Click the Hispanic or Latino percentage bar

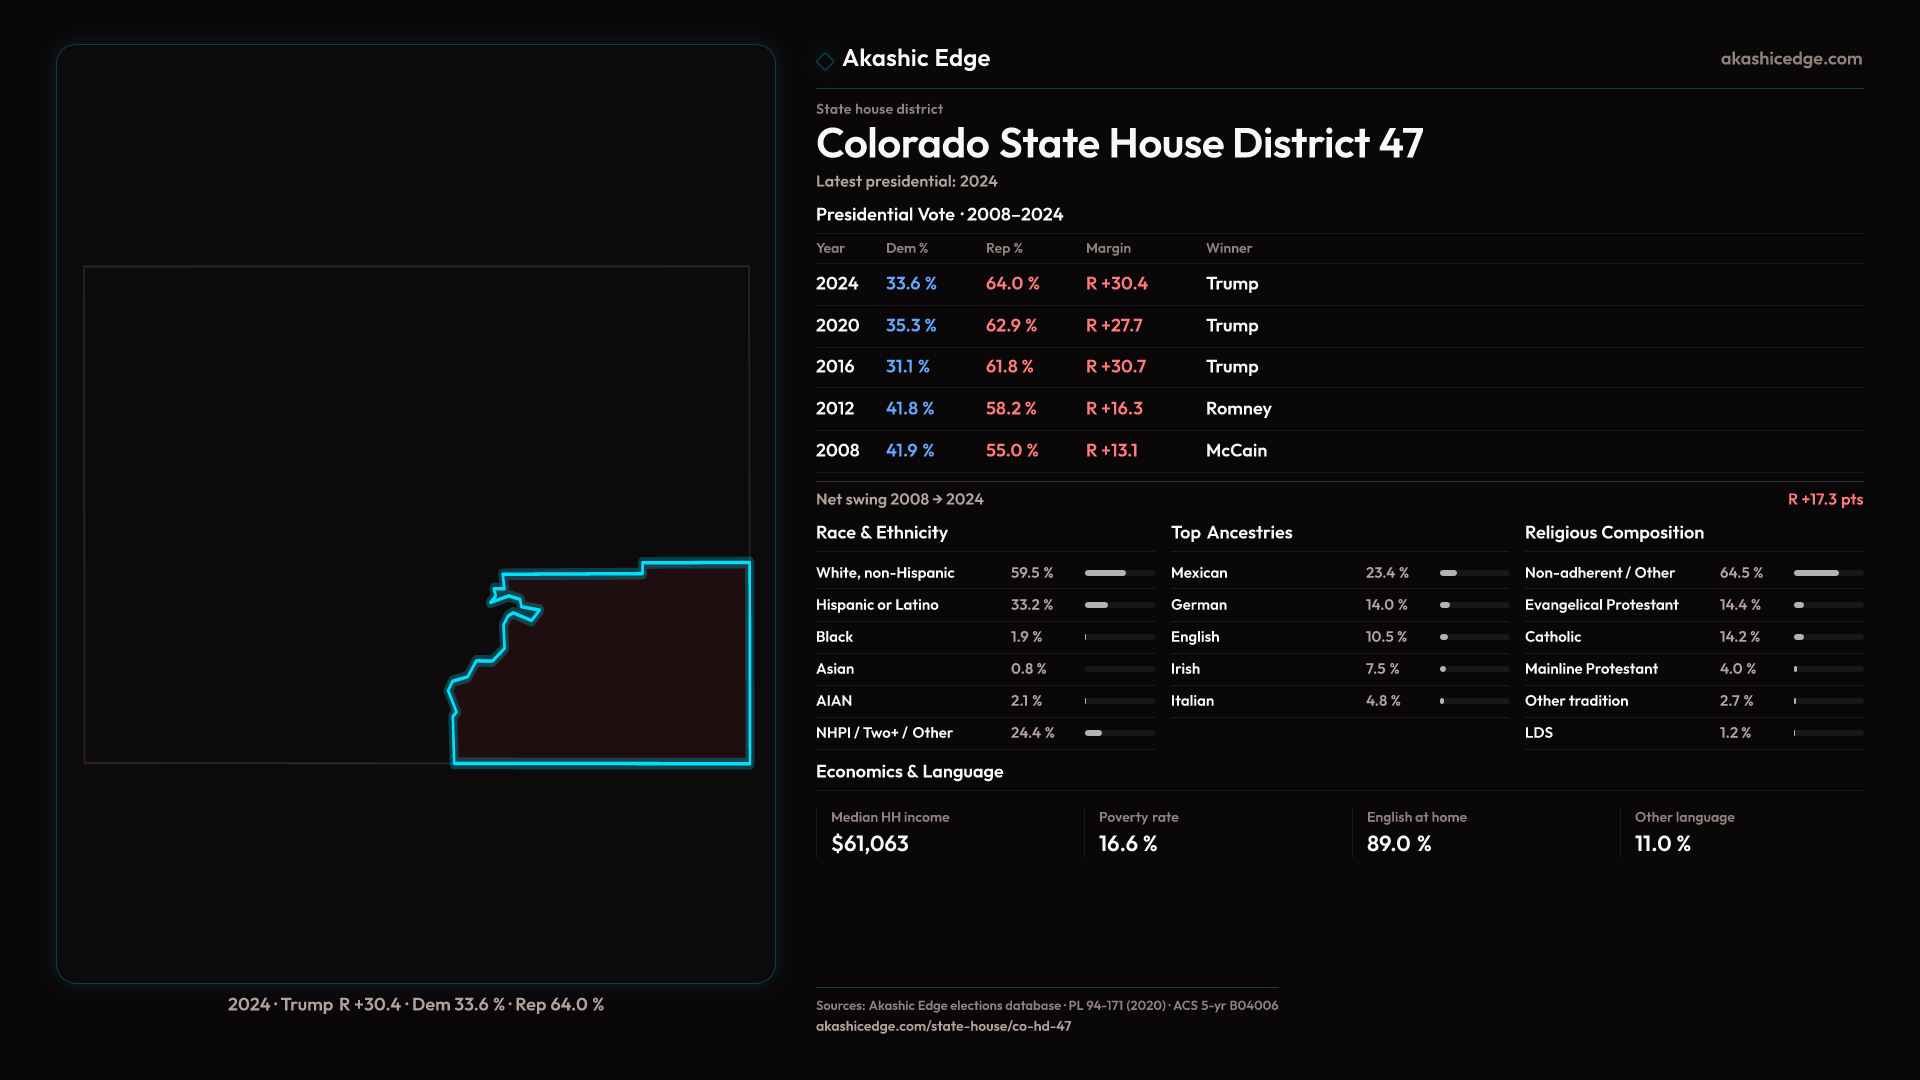pyautogui.click(x=1119, y=605)
